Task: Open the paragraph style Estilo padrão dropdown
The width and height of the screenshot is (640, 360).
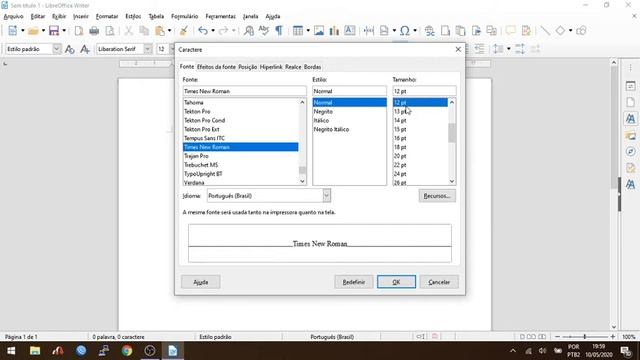Action: coord(56,49)
